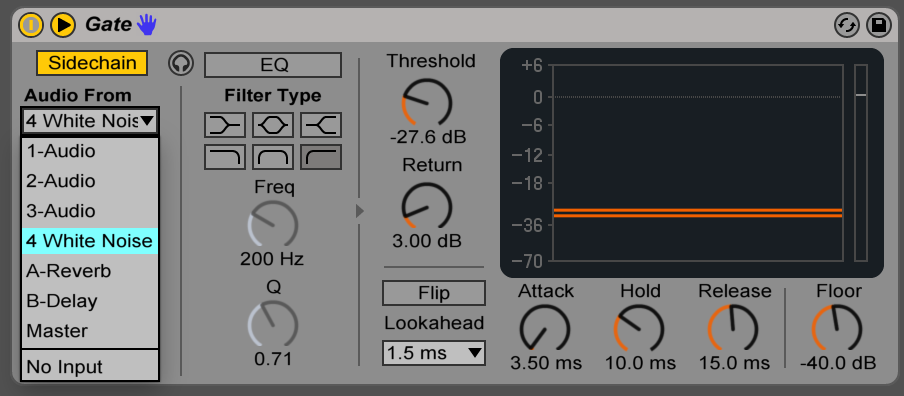Select low-pass filter type icon
This screenshot has height=396, width=904.
(225, 157)
